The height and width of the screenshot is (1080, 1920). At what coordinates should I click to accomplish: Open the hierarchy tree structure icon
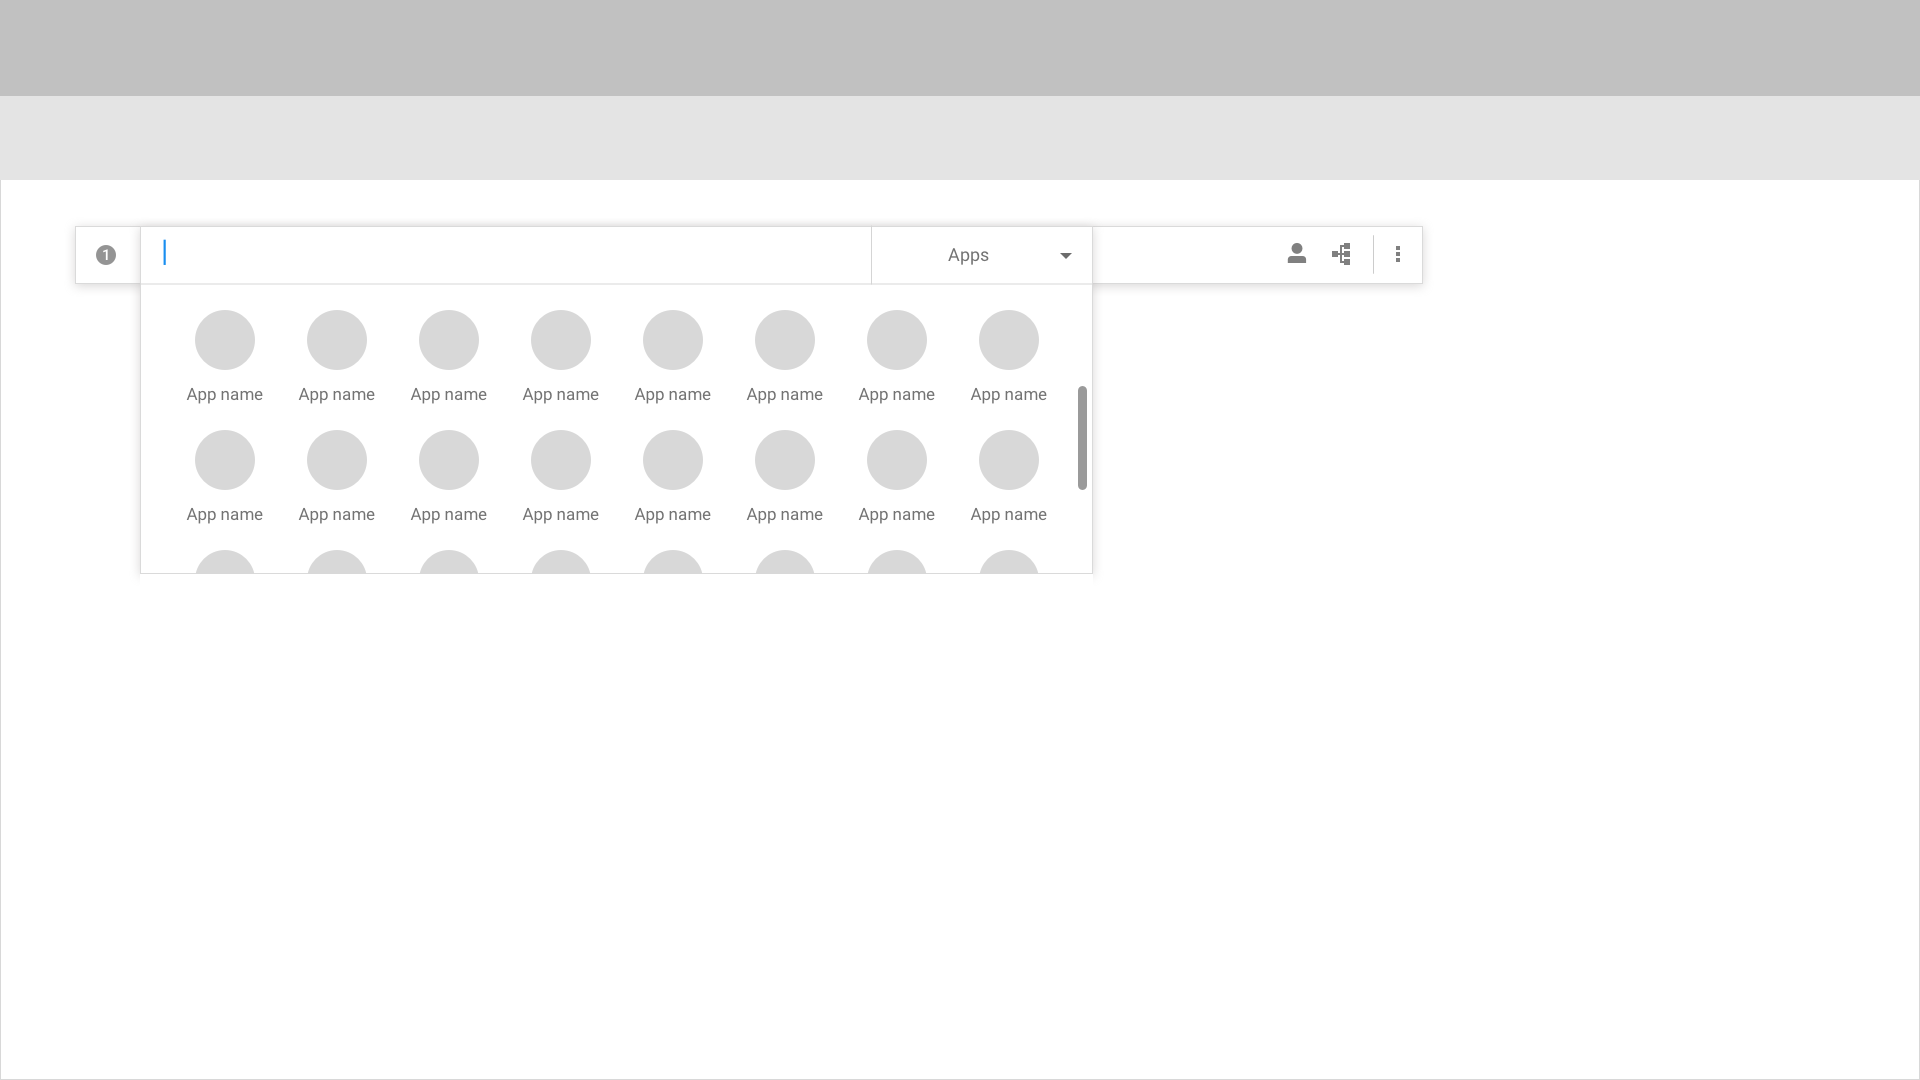(1342, 254)
